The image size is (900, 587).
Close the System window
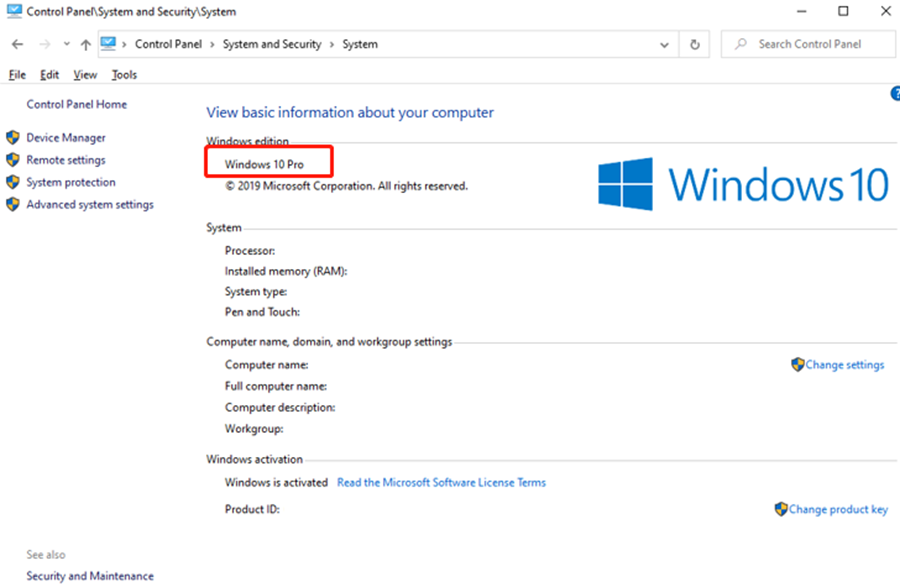886,11
